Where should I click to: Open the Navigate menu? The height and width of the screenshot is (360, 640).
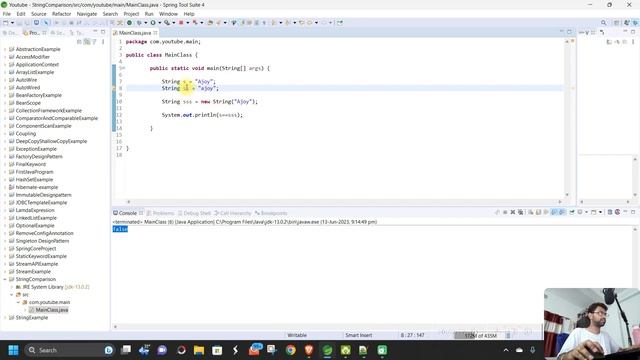point(87,14)
